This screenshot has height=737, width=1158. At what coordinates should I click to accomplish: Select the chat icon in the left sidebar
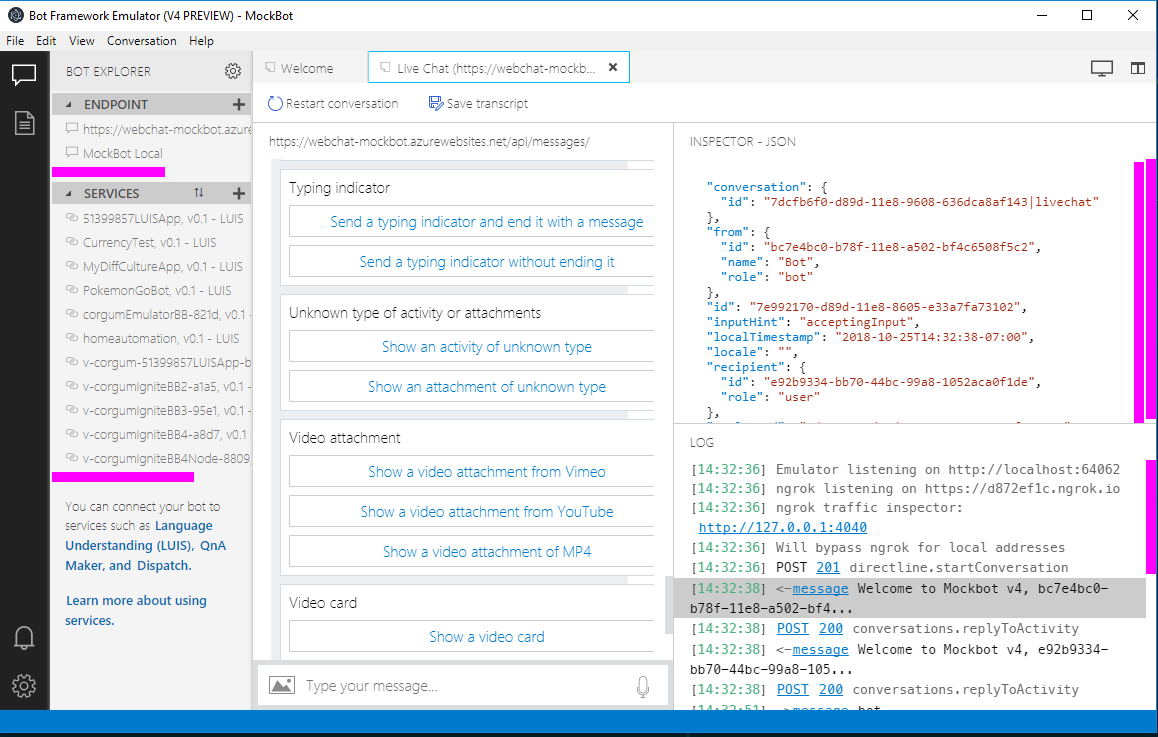pyautogui.click(x=24, y=75)
